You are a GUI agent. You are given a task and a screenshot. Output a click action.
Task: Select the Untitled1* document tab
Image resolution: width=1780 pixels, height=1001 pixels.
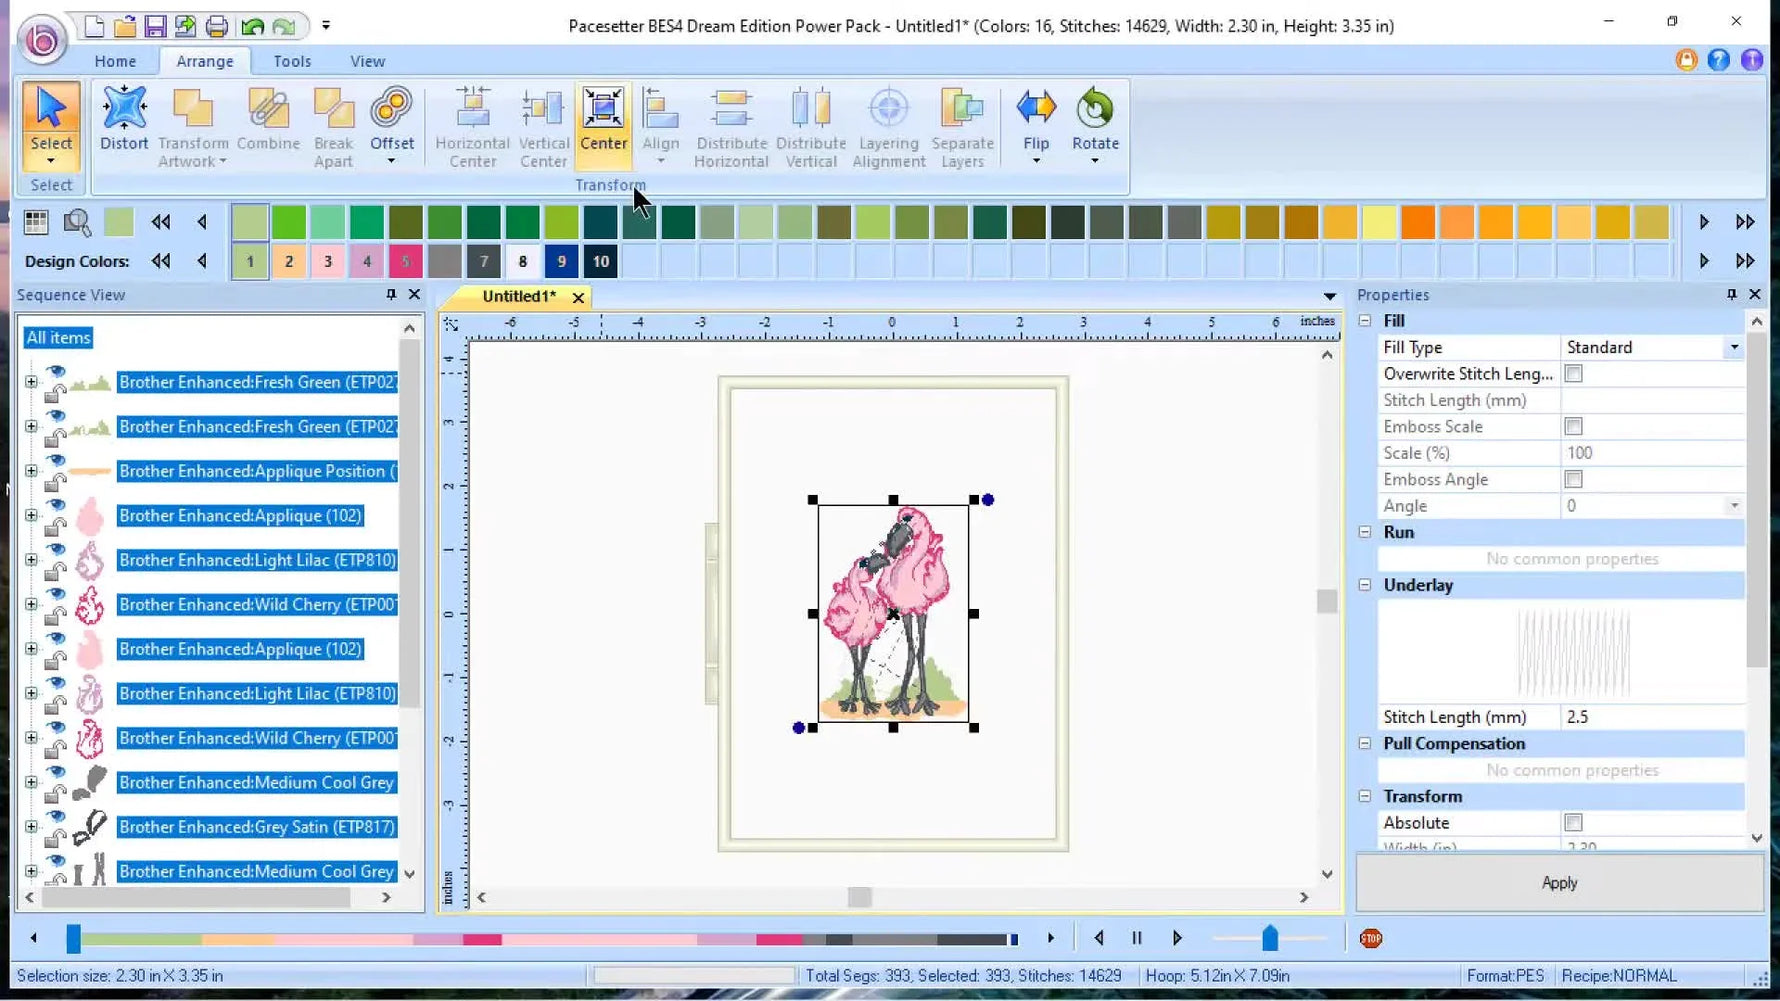(x=519, y=296)
